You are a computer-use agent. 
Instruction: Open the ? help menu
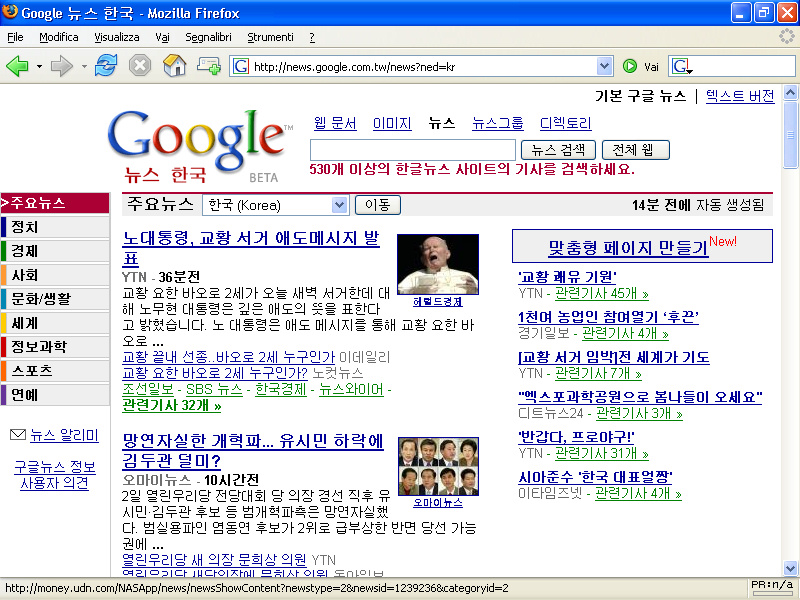coord(312,37)
